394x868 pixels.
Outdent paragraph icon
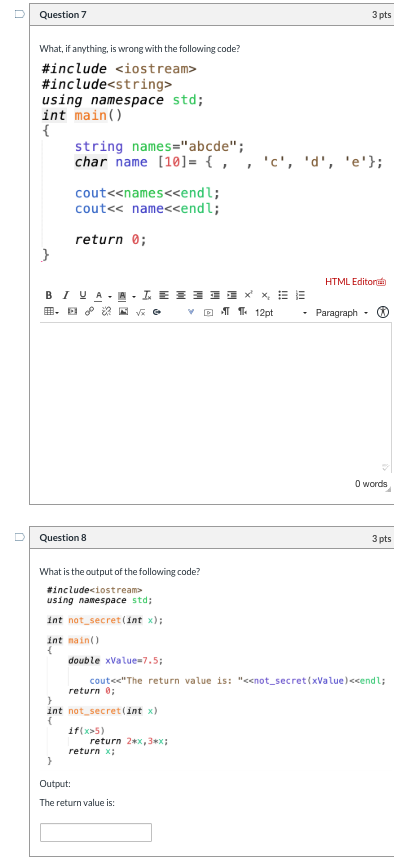click(215, 295)
